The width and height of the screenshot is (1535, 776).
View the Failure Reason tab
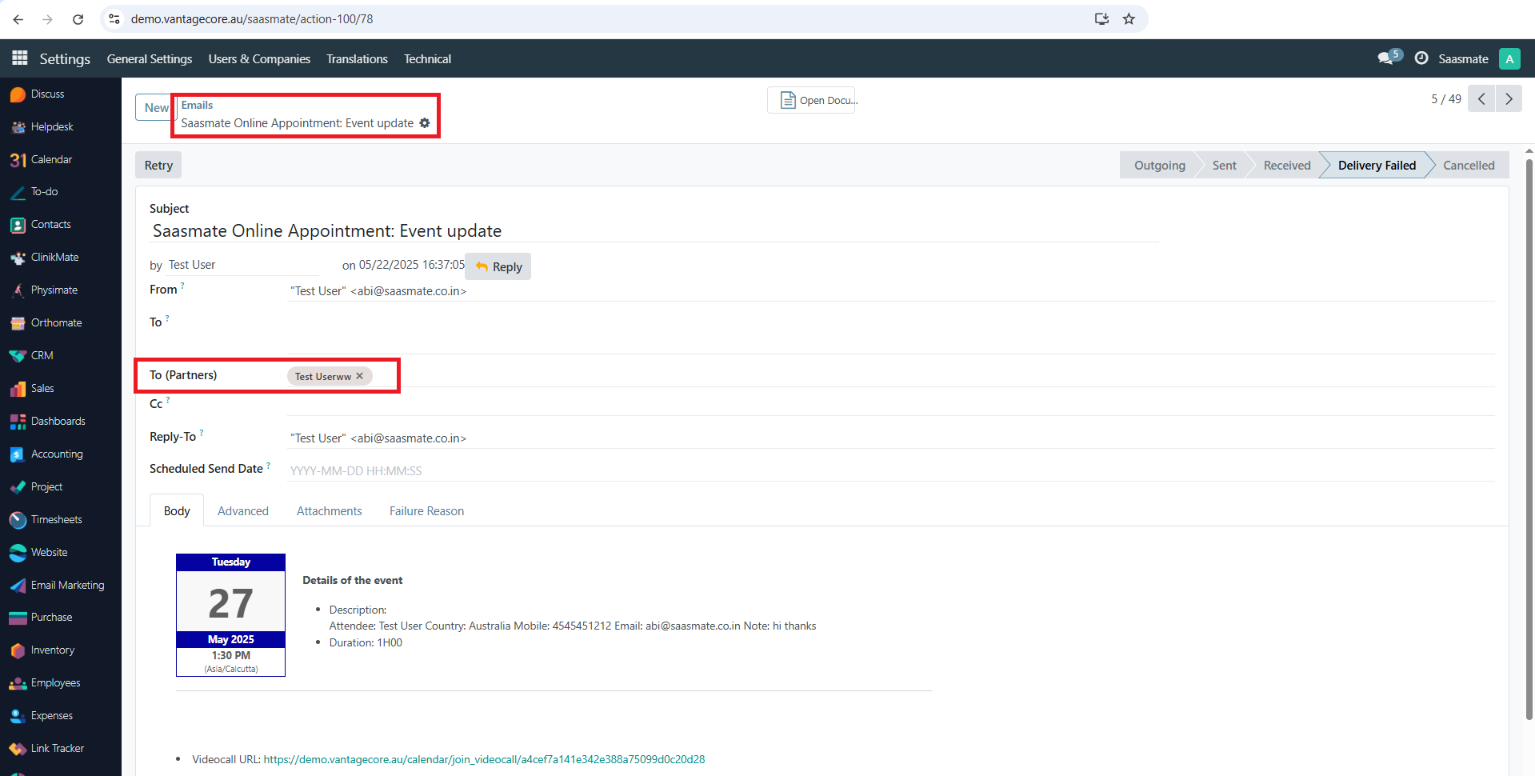coord(426,511)
